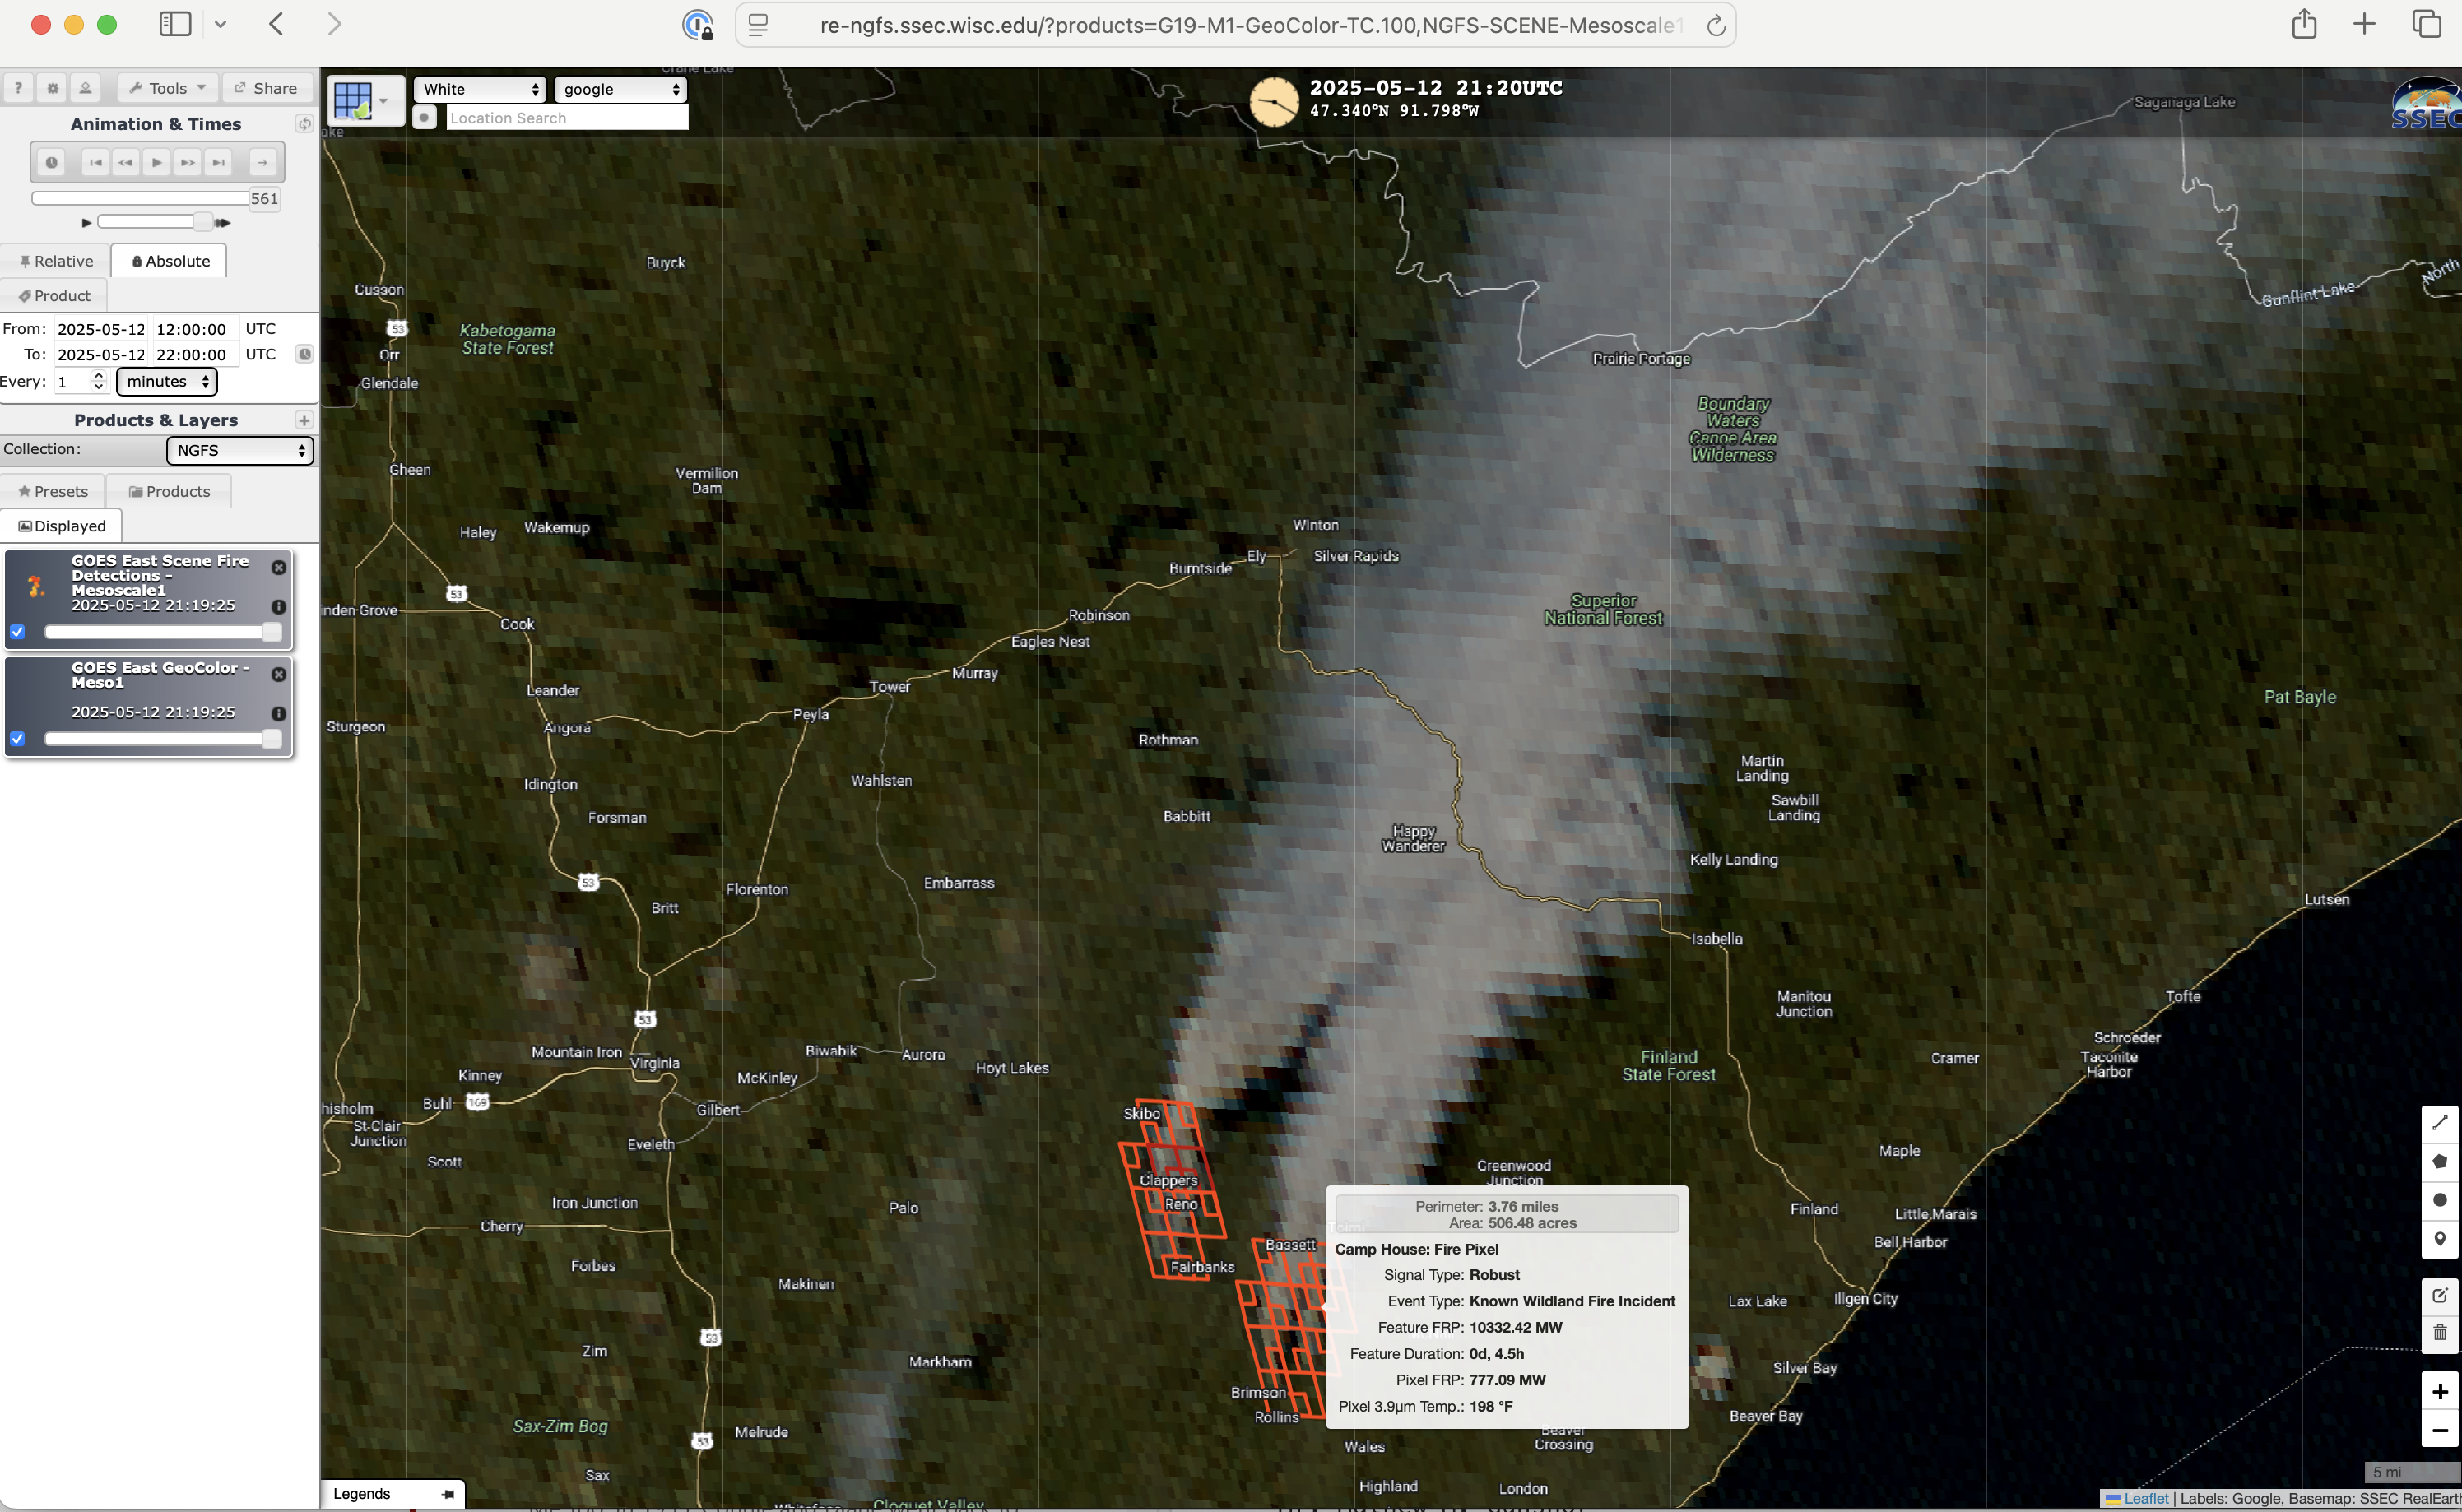
Task: Select the draw polyline map tool
Action: coord(2439,1123)
